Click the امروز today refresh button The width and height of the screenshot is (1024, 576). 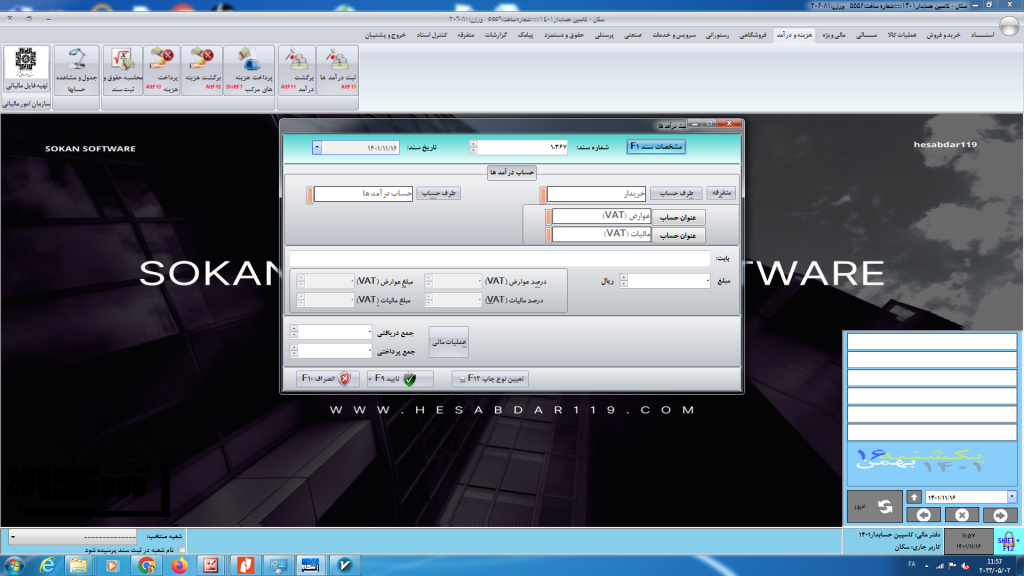[874, 507]
